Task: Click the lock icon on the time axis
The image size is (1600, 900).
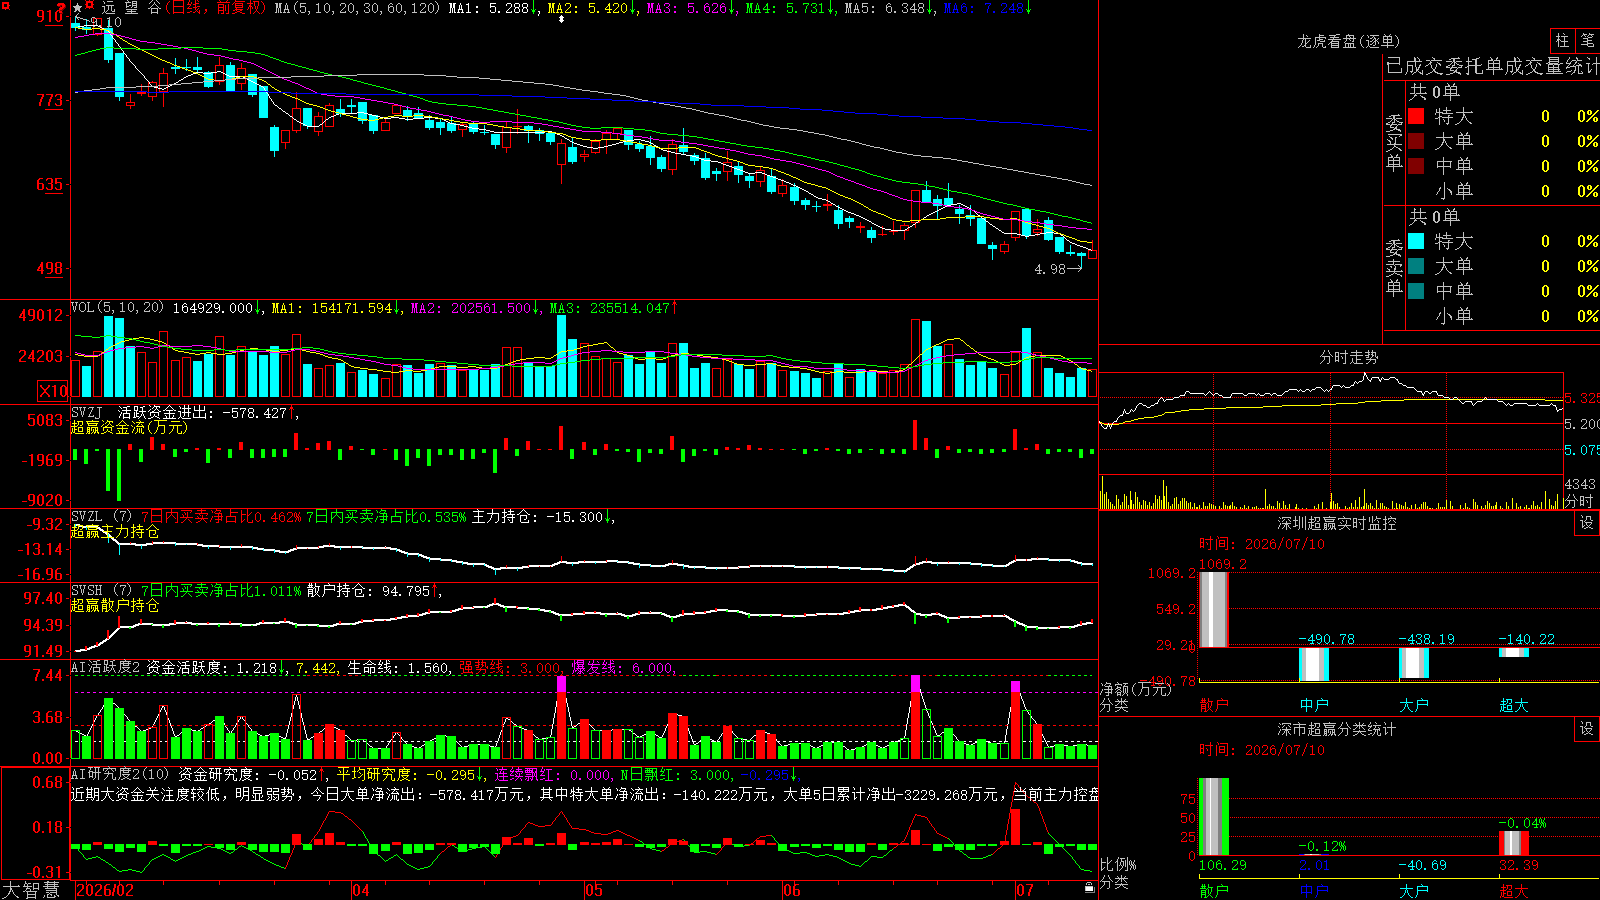Action: [1089, 887]
